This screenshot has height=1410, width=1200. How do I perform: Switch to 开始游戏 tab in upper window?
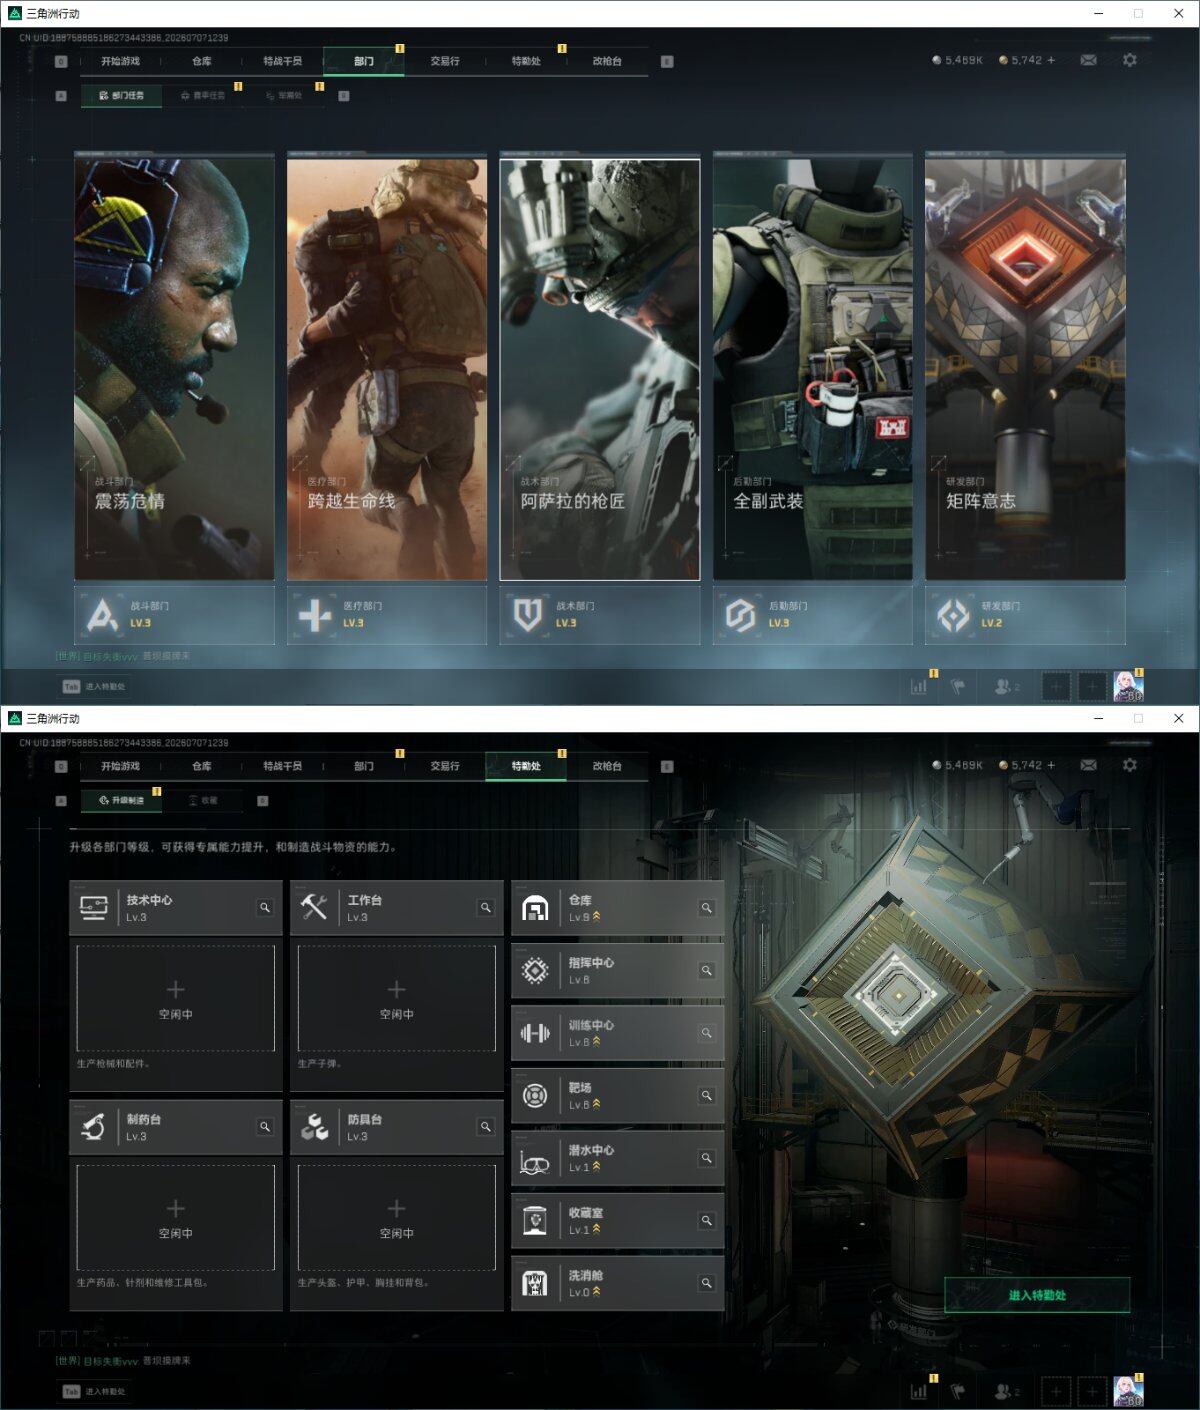pyautogui.click(x=120, y=61)
